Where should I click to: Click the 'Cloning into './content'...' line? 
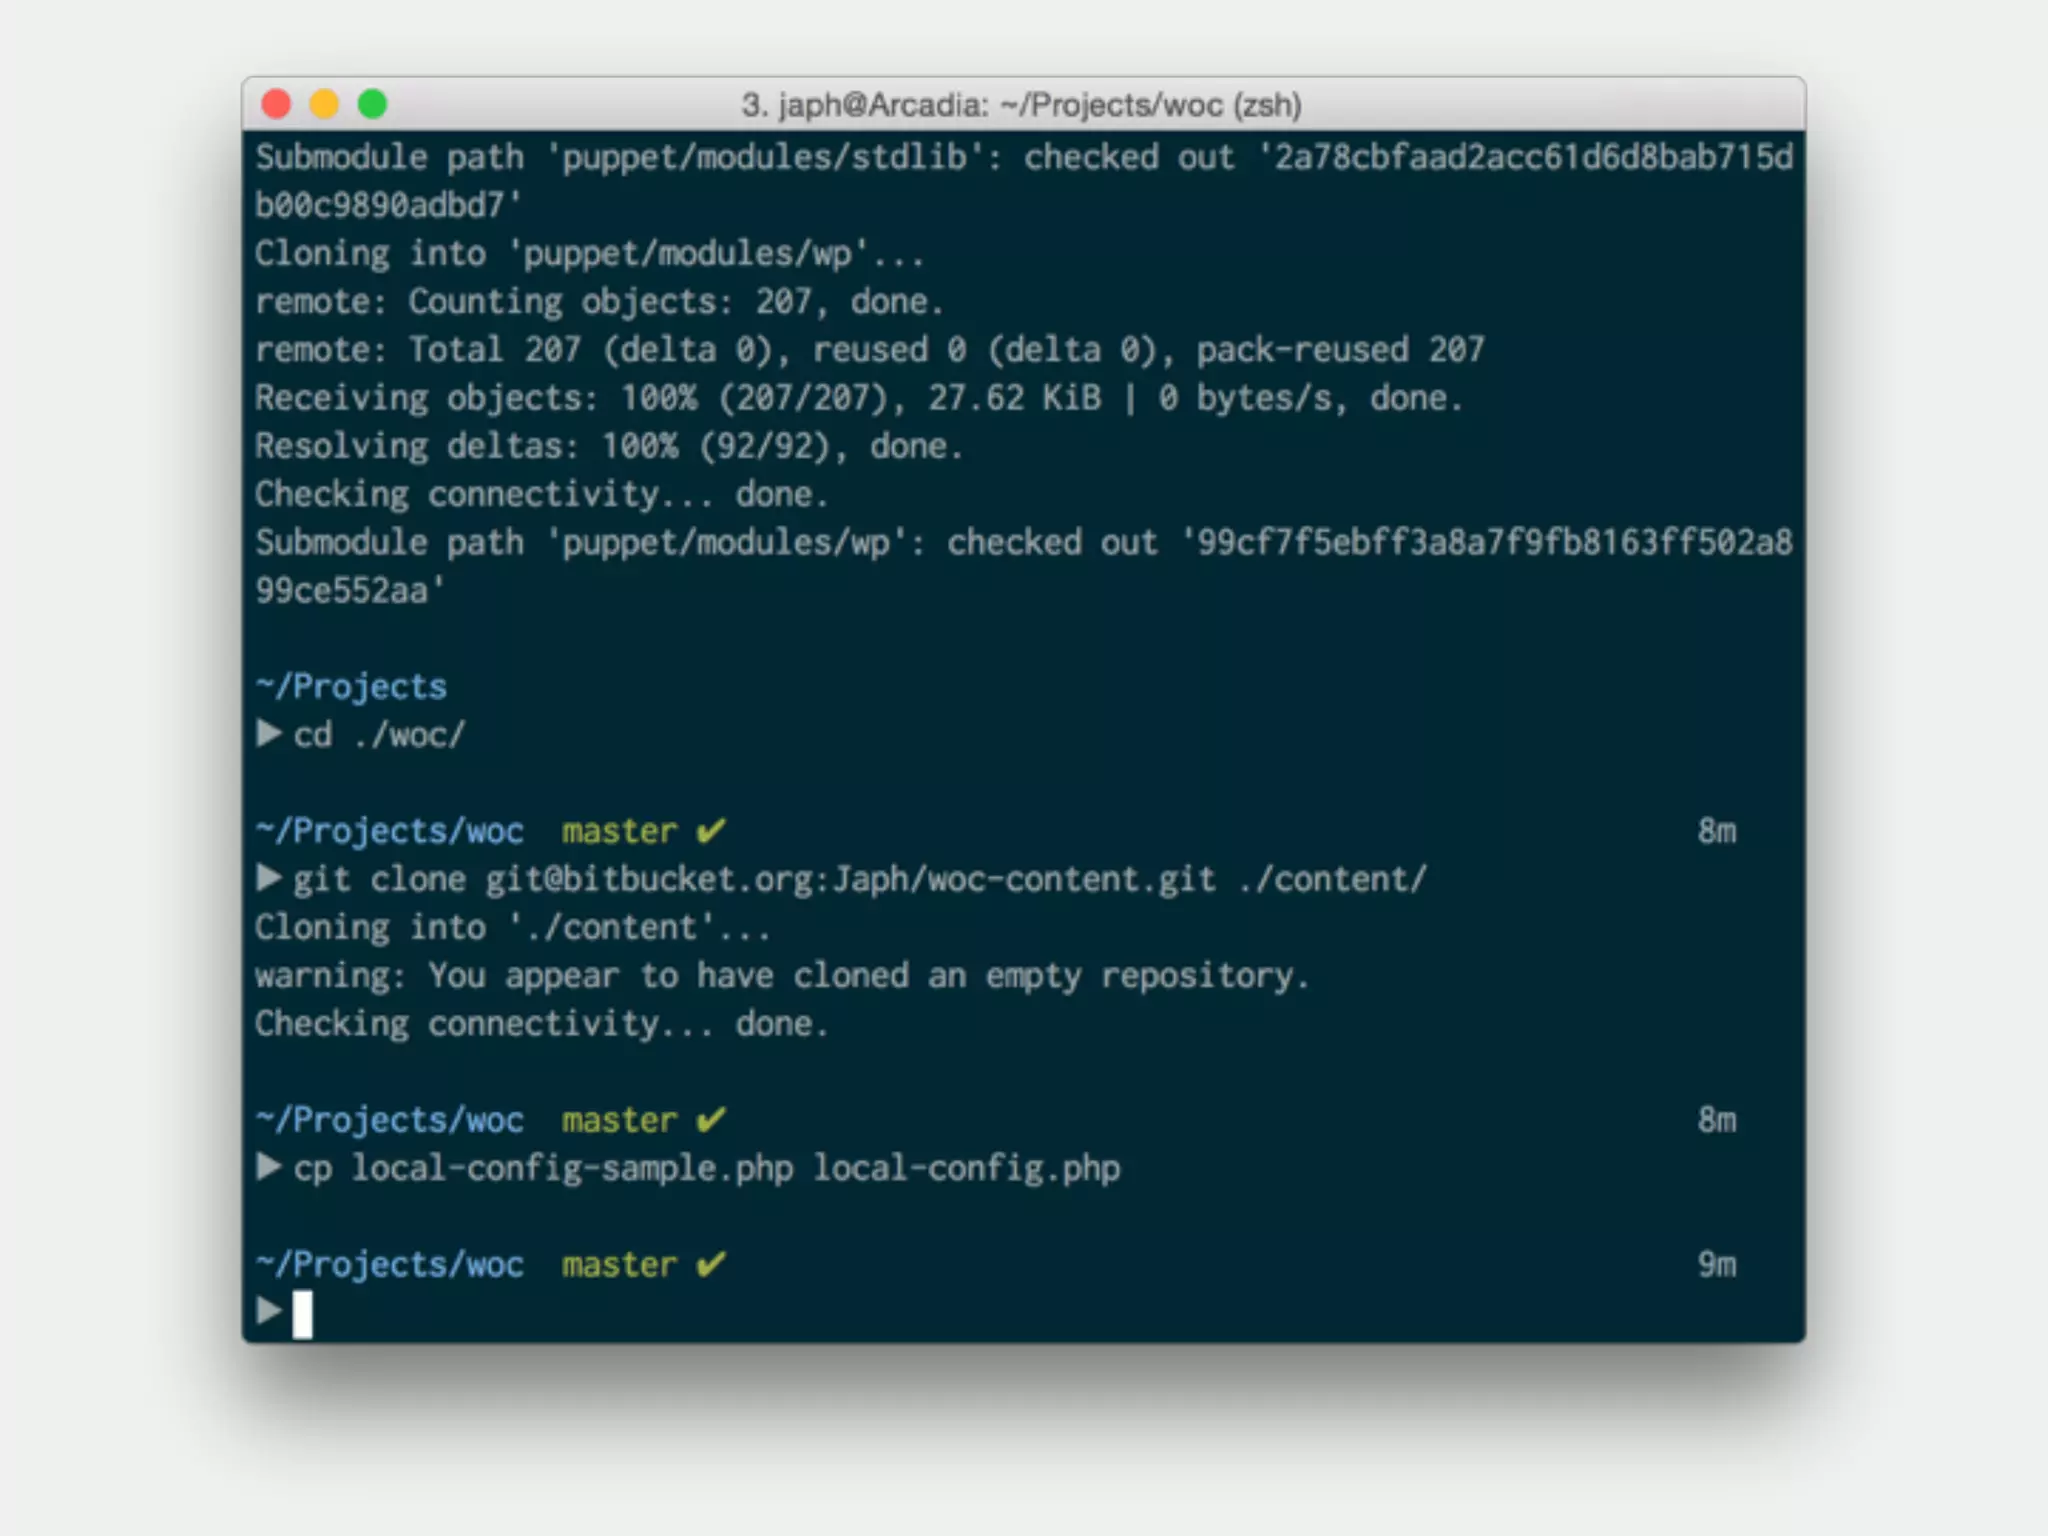512,928
